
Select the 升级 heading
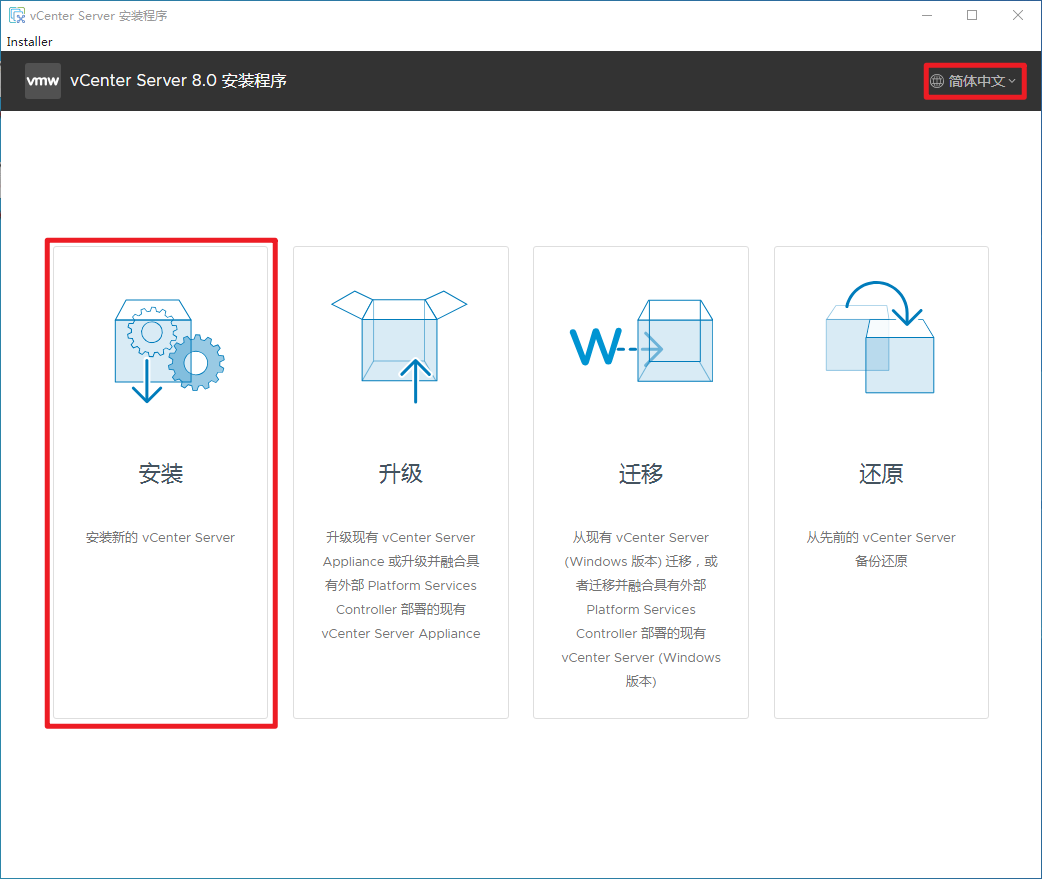pyautogui.click(x=401, y=474)
